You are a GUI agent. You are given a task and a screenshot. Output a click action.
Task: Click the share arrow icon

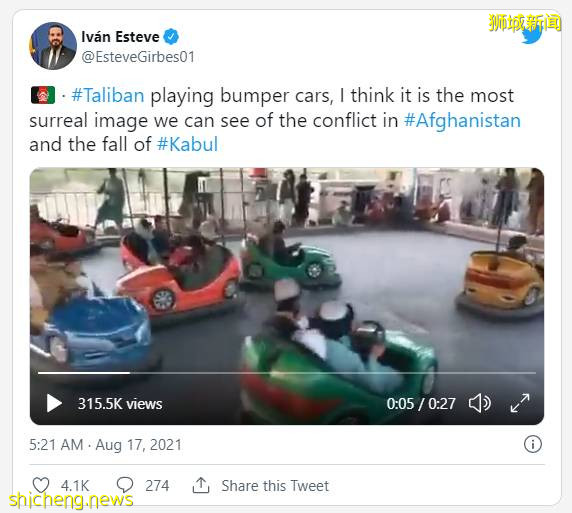201,485
